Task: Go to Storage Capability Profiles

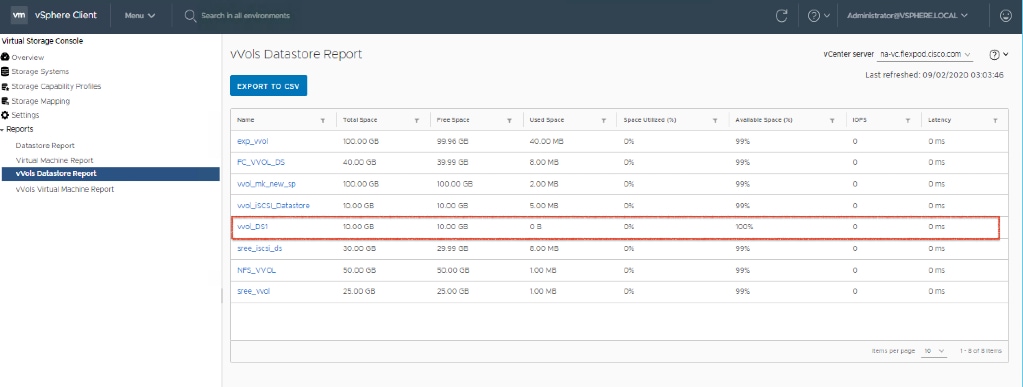Action: click(x=56, y=86)
